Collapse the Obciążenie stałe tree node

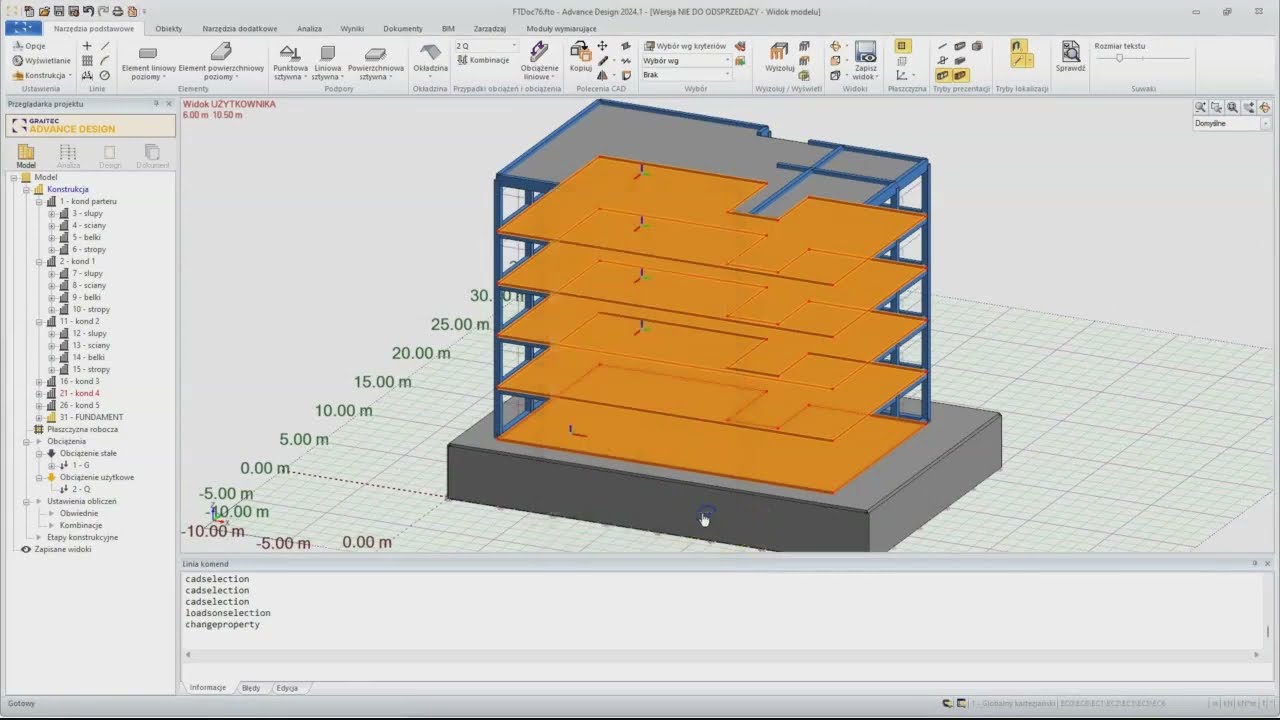(39, 453)
